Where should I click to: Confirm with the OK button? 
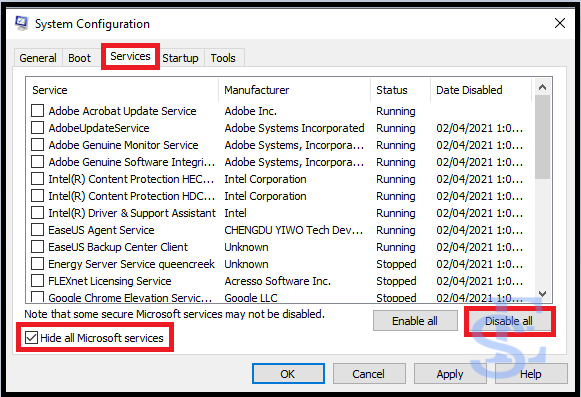(x=288, y=374)
